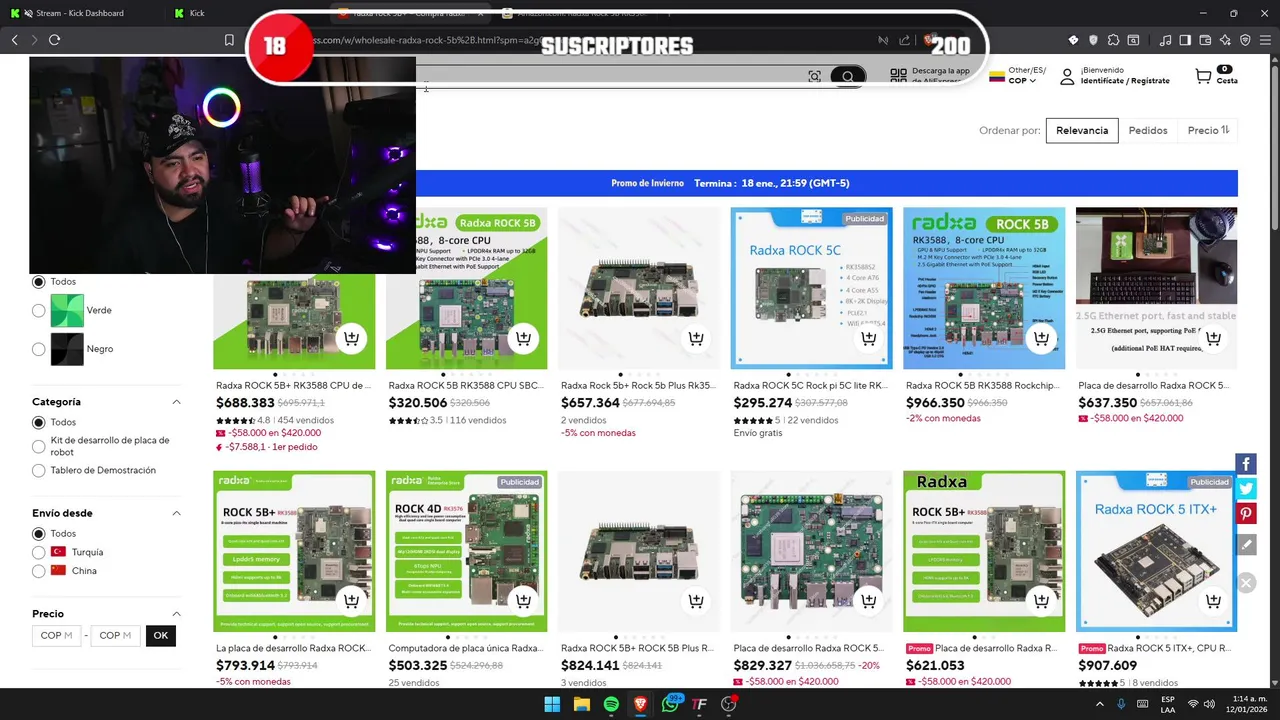1280x720 pixels.
Task: Add Radxa ROCK 5C item to cart
Action: click(868, 339)
